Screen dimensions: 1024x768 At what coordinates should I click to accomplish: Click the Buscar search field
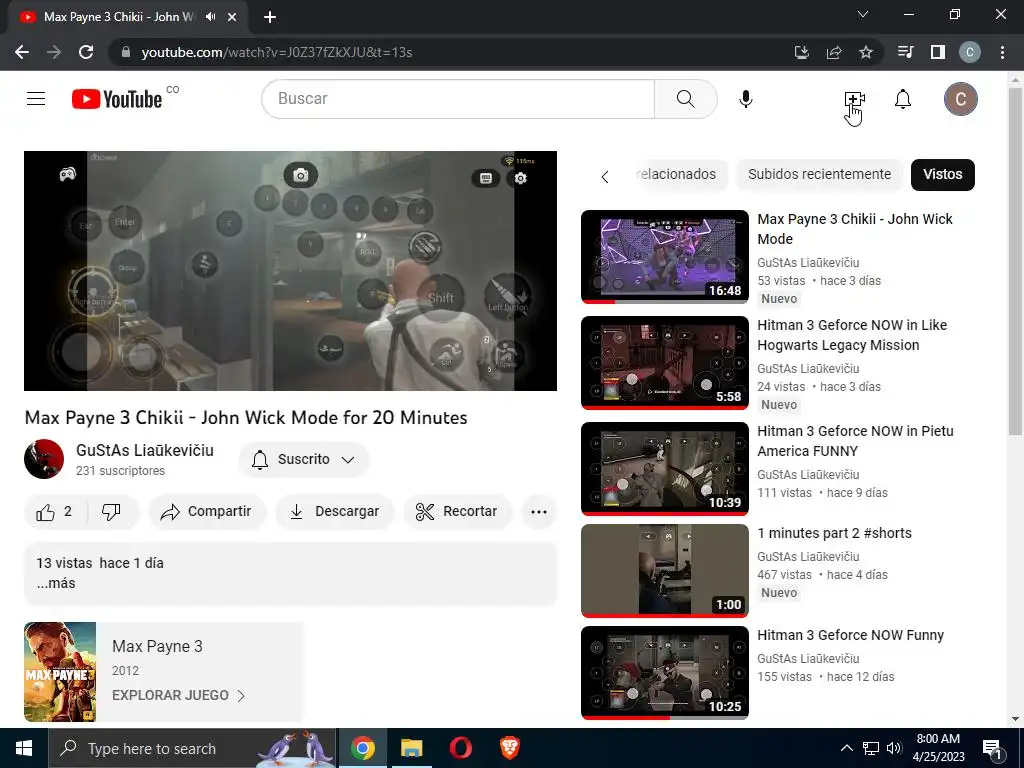(x=458, y=99)
